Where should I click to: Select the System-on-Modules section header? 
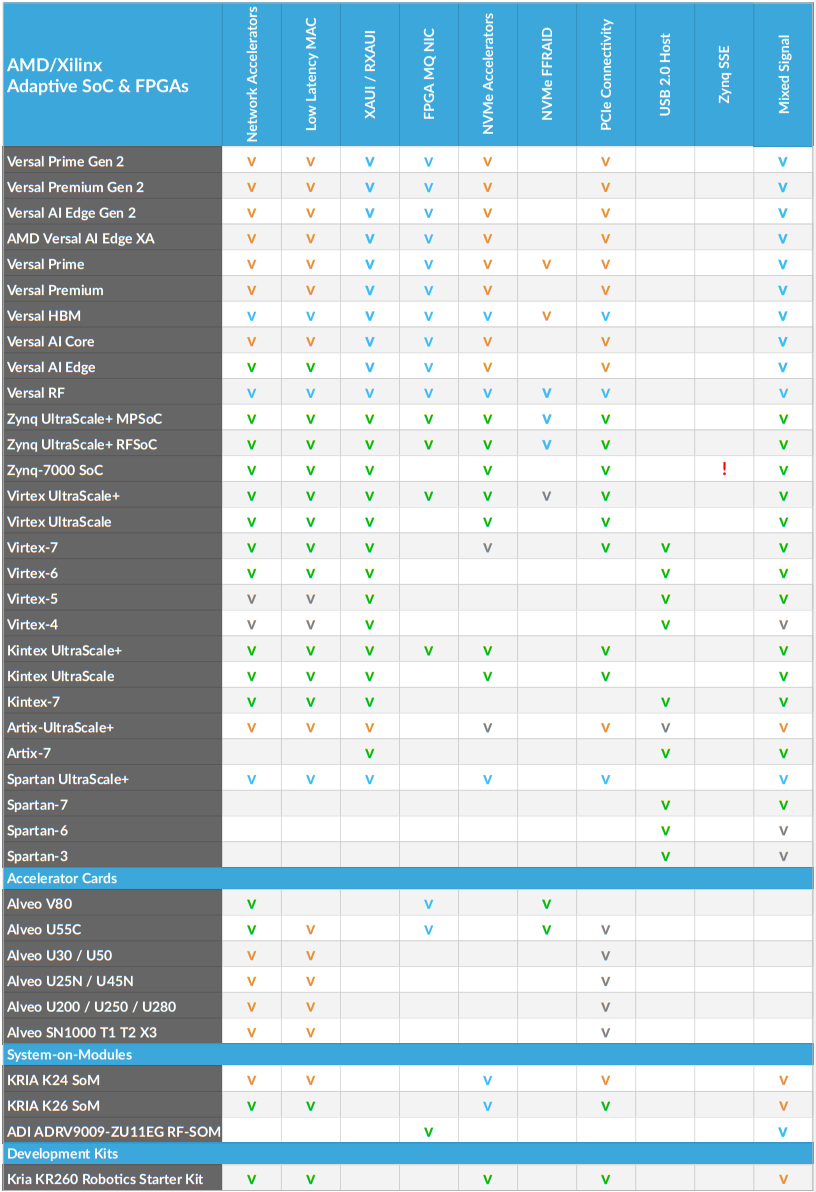69,1055
